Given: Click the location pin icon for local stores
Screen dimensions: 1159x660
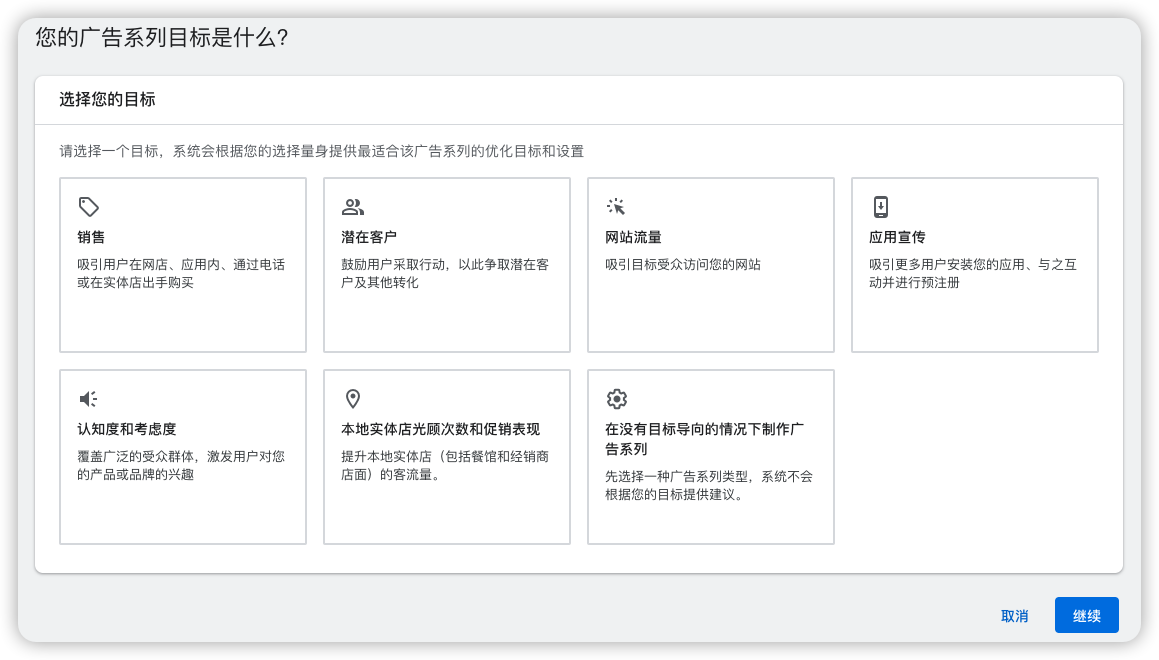Looking at the screenshot, I should point(353,399).
